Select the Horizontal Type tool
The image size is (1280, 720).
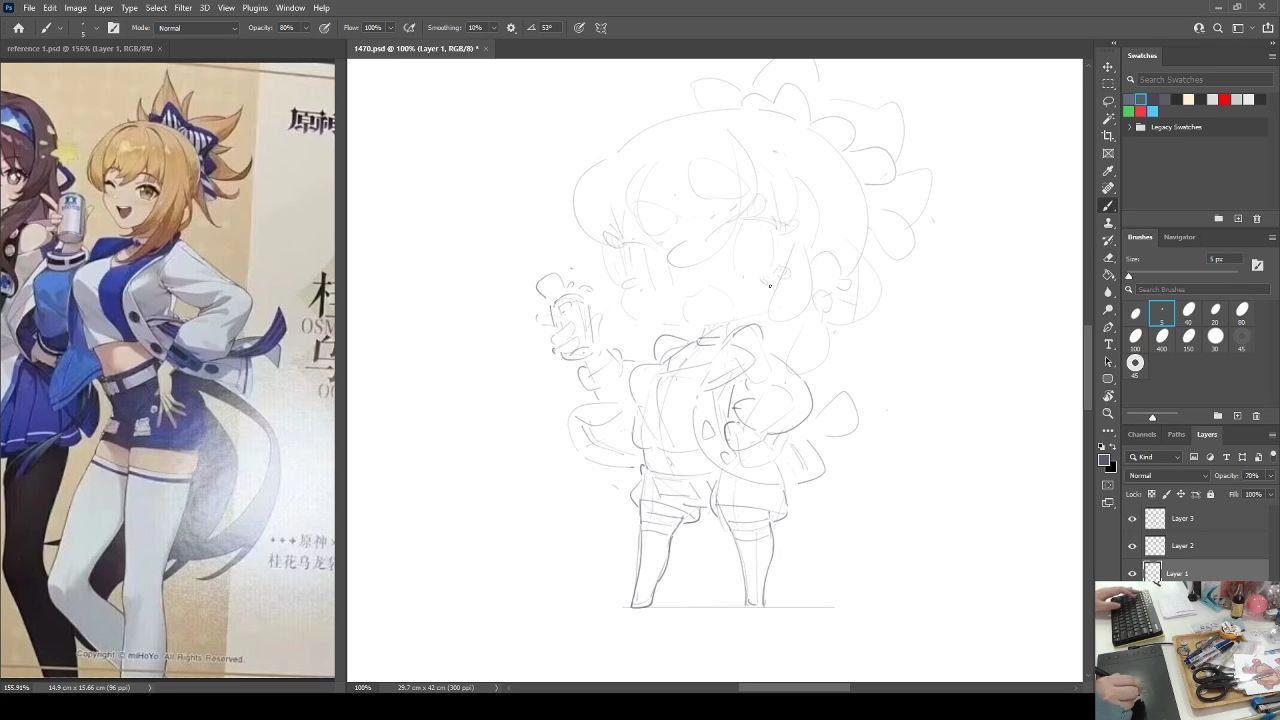pos(1108,344)
